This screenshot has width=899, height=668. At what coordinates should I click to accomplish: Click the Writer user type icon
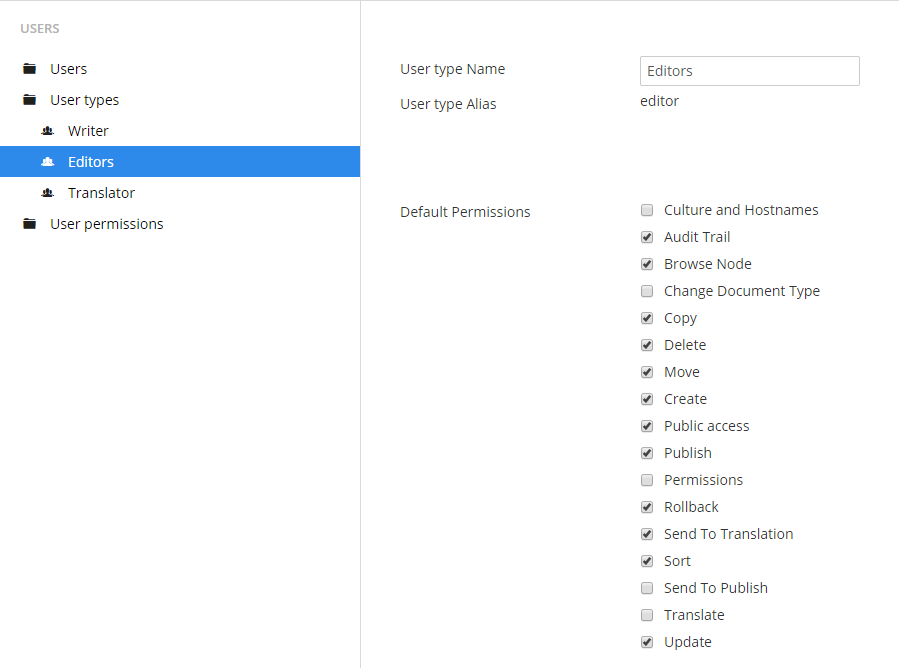[x=47, y=131]
